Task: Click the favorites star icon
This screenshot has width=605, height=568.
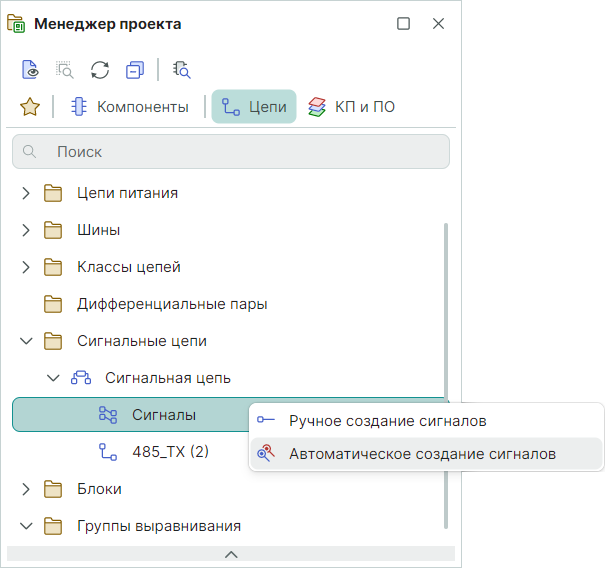Action: [x=30, y=107]
